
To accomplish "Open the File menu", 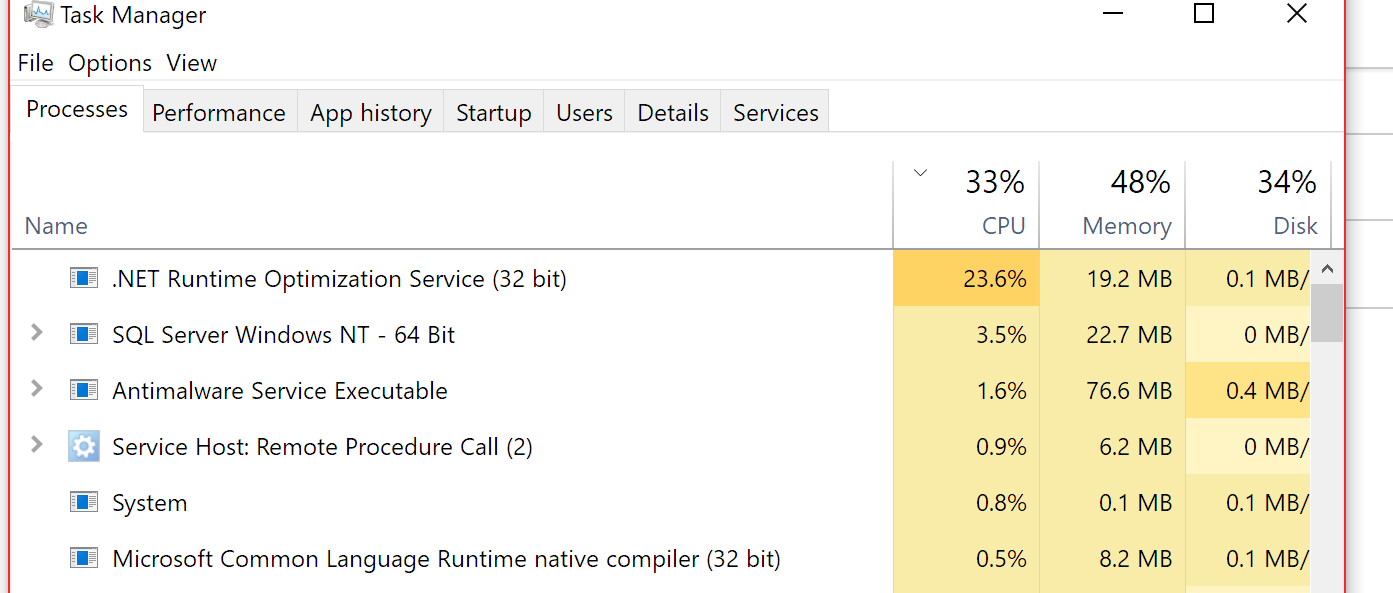I will 35,63.
